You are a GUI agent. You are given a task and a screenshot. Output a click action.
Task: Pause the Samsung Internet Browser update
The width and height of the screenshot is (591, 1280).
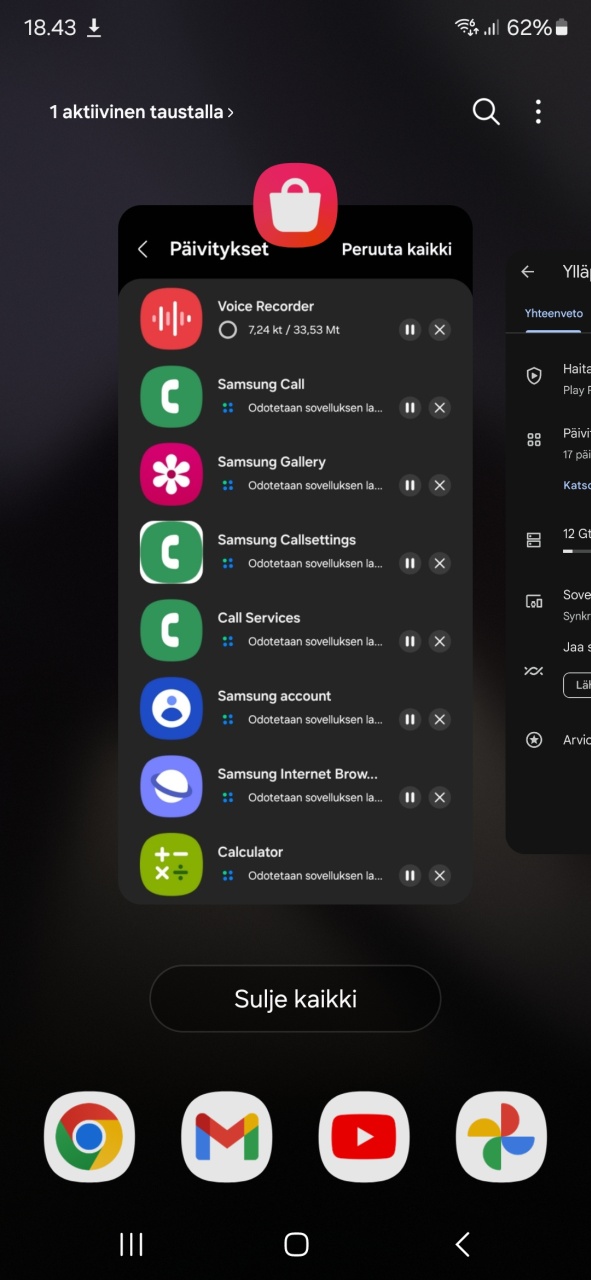[x=409, y=797]
